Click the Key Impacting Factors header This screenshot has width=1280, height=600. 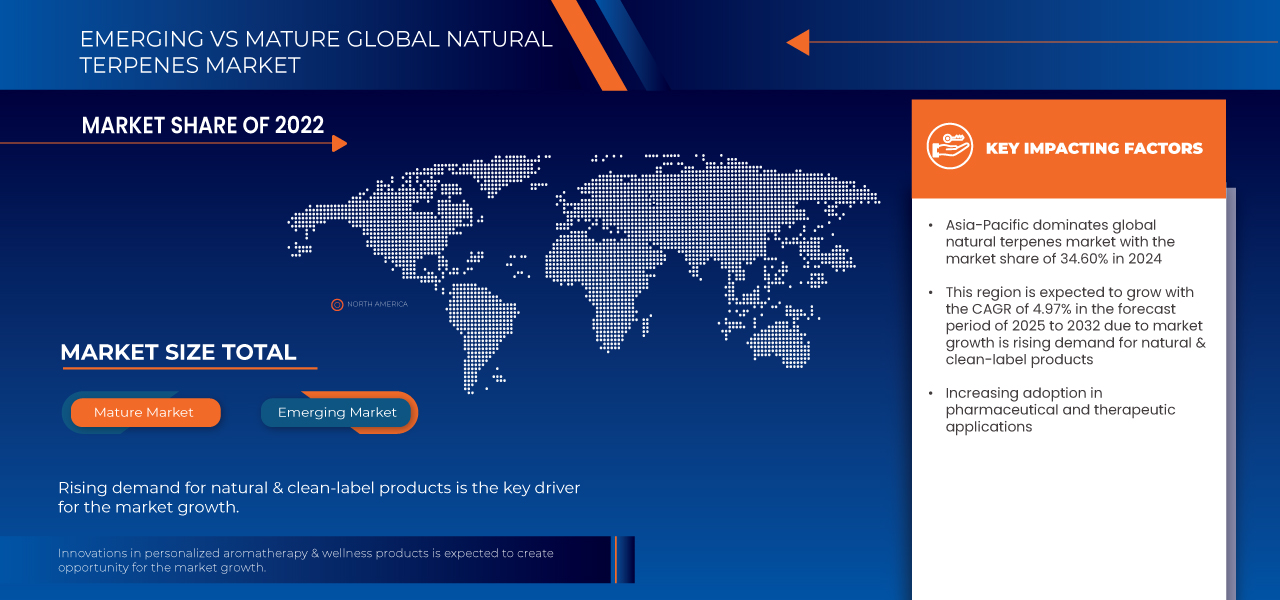(1093, 148)
